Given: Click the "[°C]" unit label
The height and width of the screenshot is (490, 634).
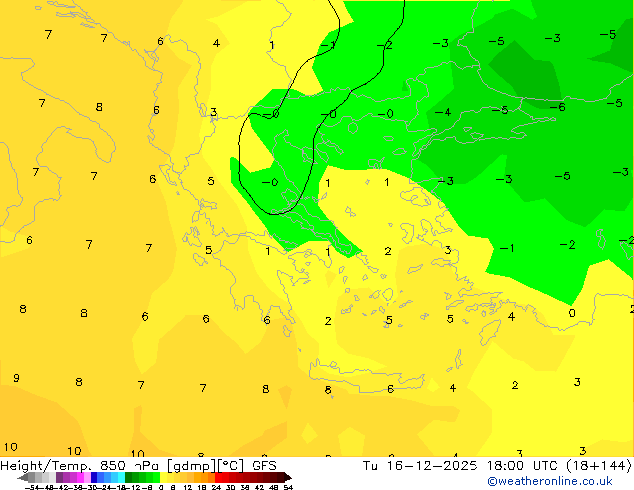Looking at the screenshot, I should (x=231, y=466).
